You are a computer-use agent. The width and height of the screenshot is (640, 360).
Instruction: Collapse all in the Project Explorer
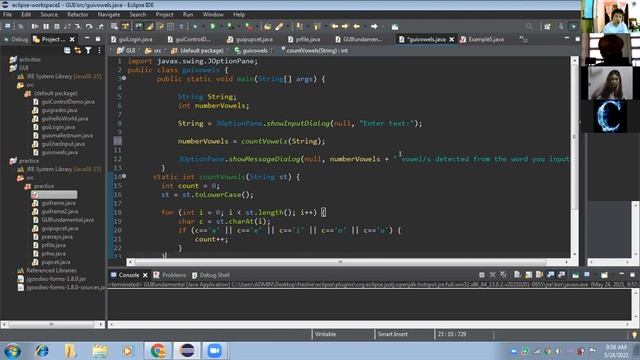[x=67, y=51]
